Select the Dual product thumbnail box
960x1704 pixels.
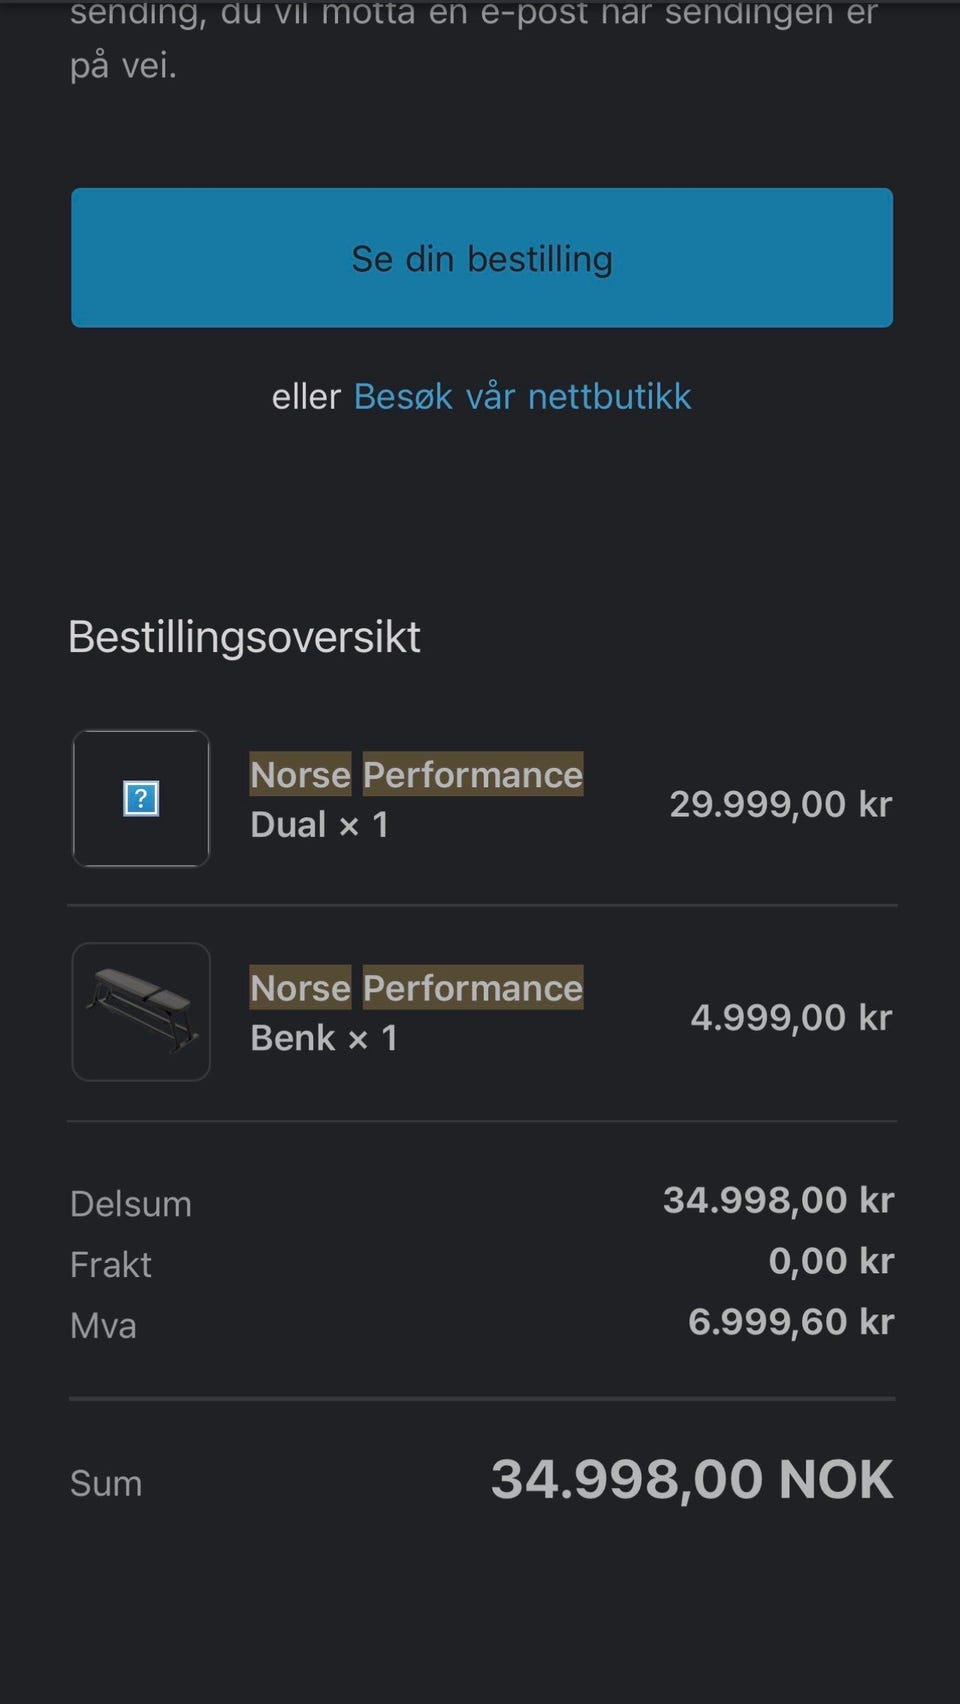(141, 799)
